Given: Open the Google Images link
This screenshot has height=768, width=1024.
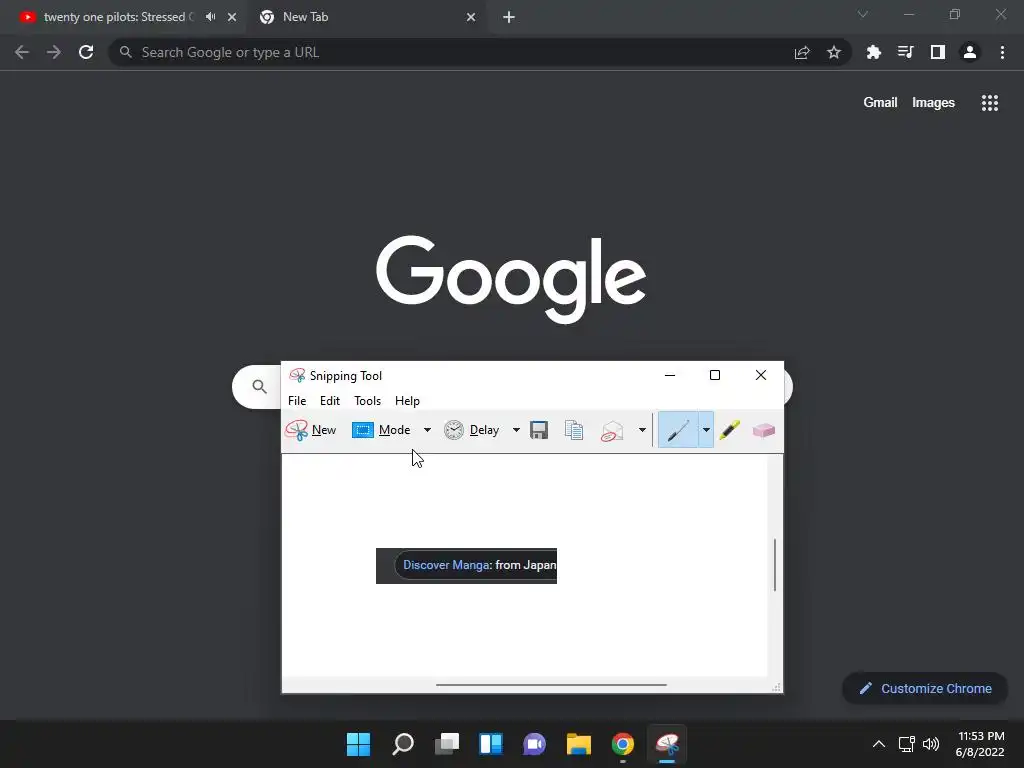Looking at the screenshot, I should coord(933,103).
